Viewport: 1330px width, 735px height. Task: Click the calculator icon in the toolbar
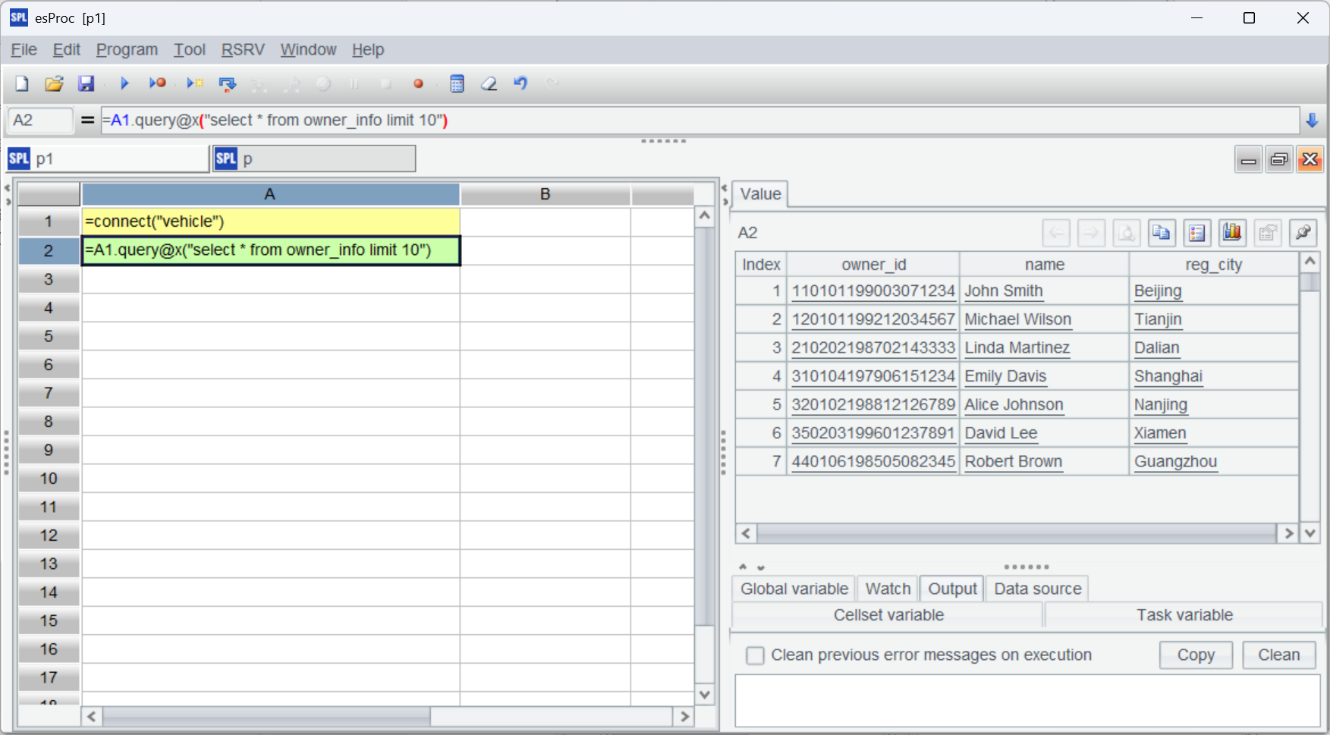(457, 84)
